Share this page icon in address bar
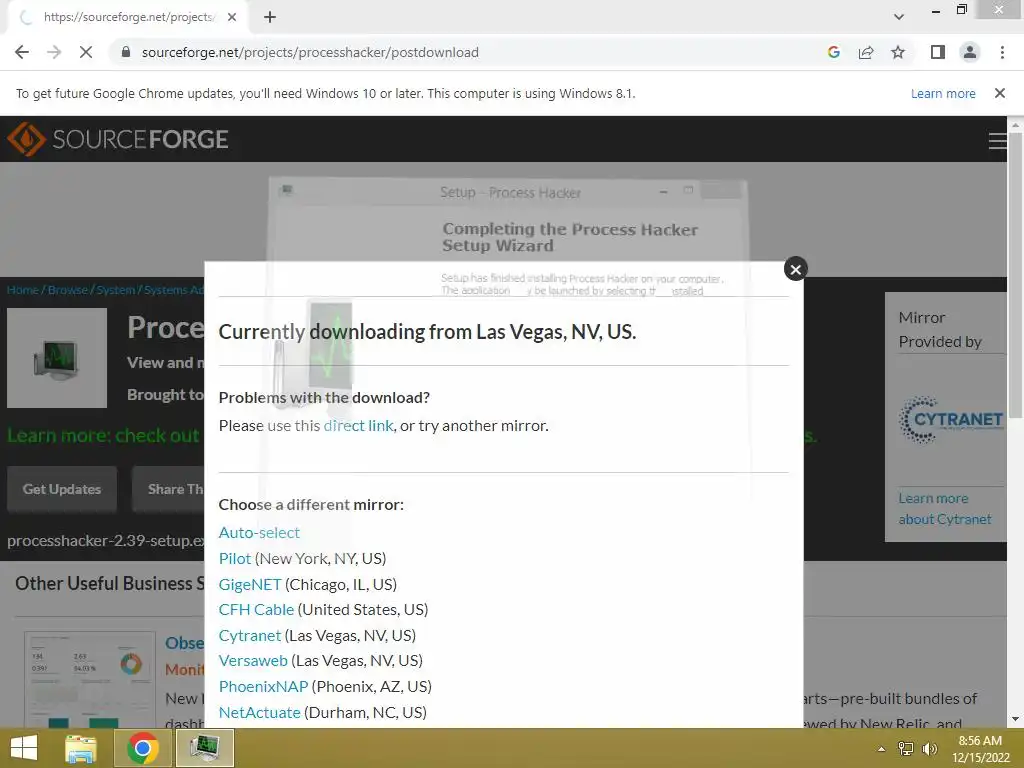1024x768 pixels. (x=866, y=52)
